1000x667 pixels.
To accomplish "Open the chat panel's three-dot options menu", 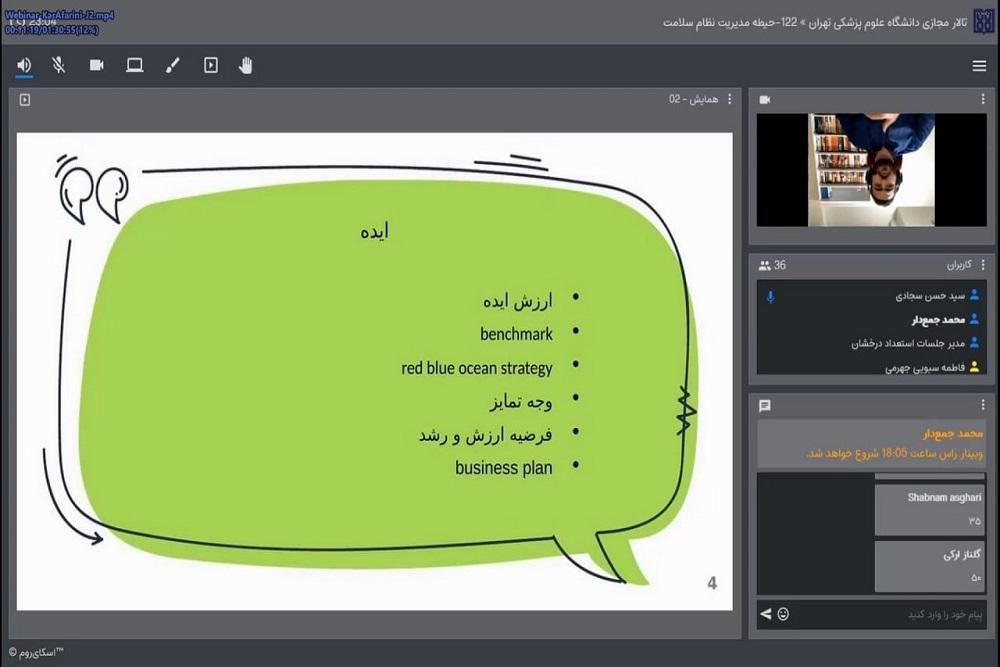I will click(981, 405).
